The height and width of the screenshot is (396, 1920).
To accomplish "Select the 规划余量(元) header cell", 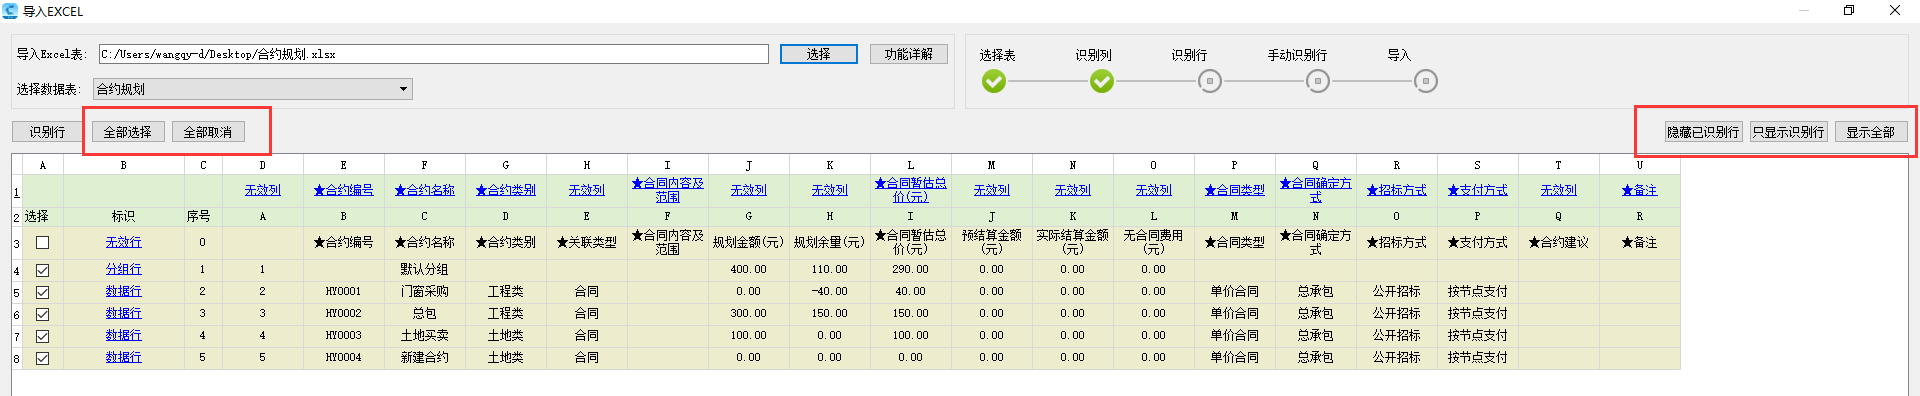I will (x=829, y=243).
